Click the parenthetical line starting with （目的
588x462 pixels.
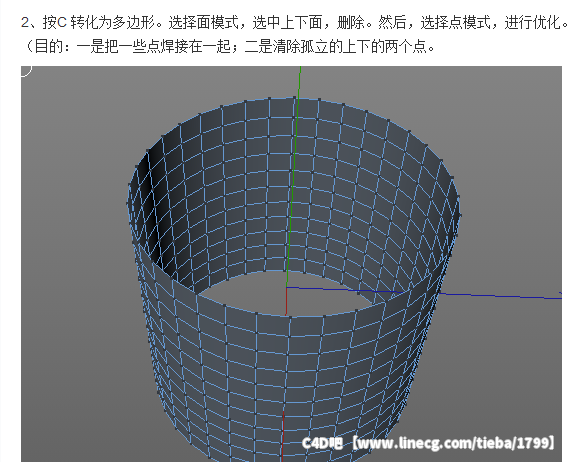click(229, 47)
